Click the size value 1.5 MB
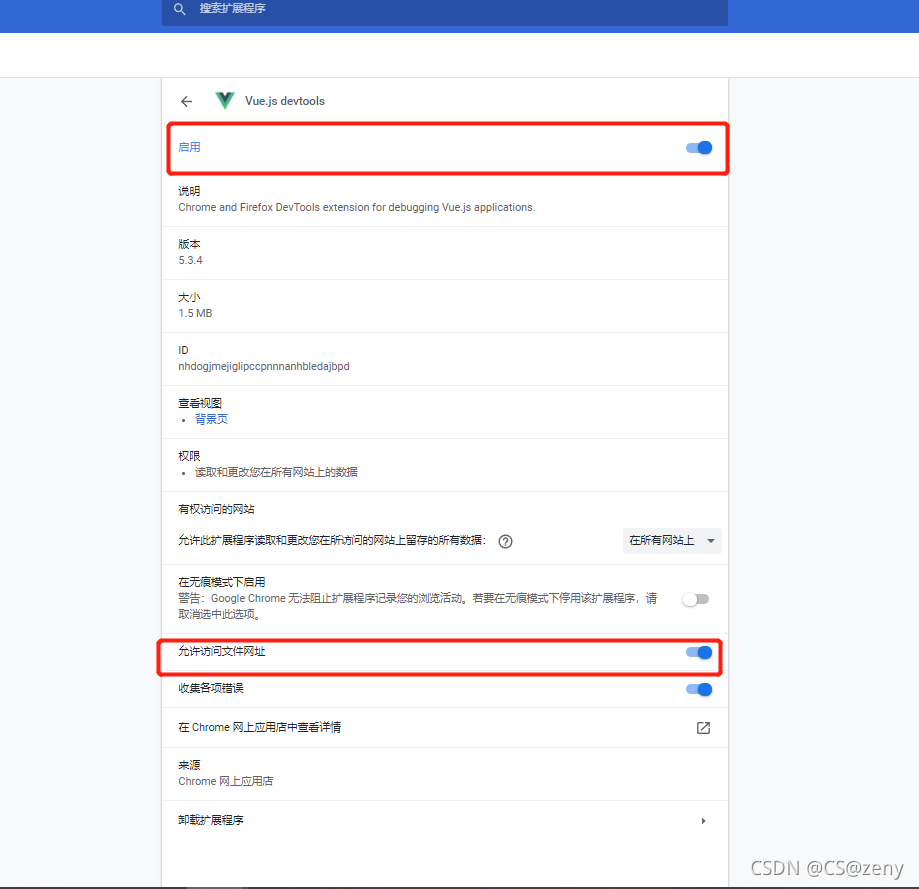The width and height of the screenshot is (919, 889). [x=195, y=314]
